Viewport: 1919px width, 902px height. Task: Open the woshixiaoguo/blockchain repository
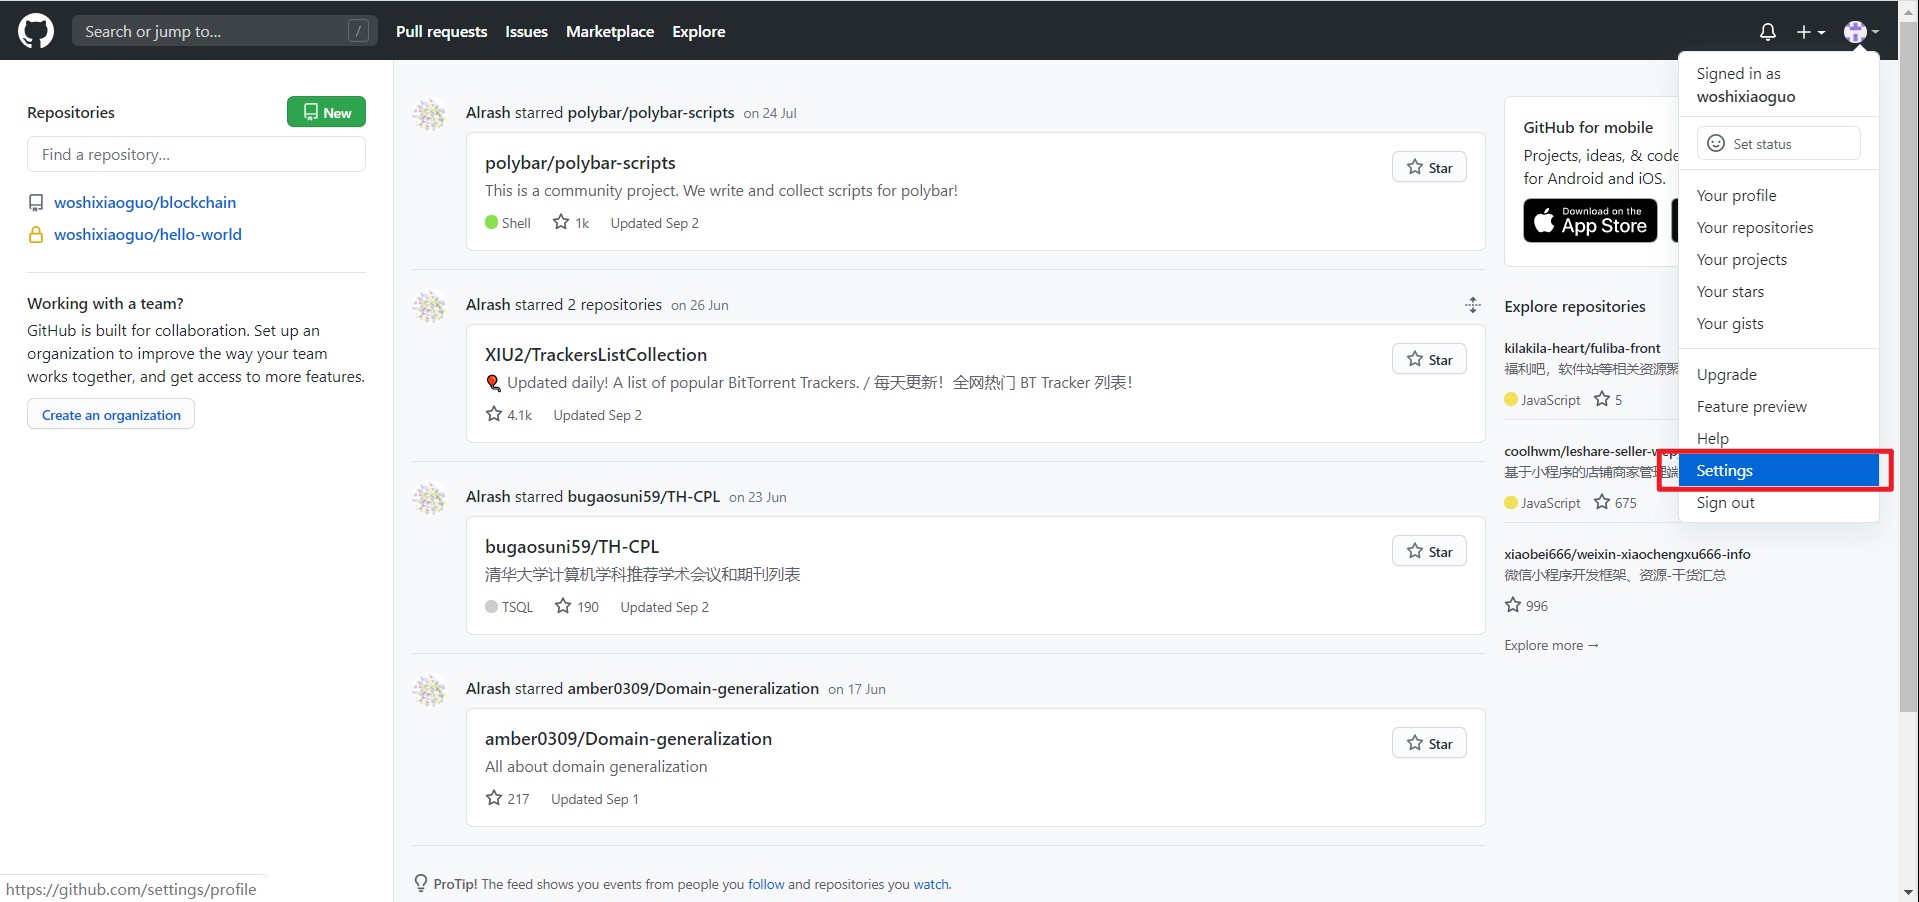145,202
